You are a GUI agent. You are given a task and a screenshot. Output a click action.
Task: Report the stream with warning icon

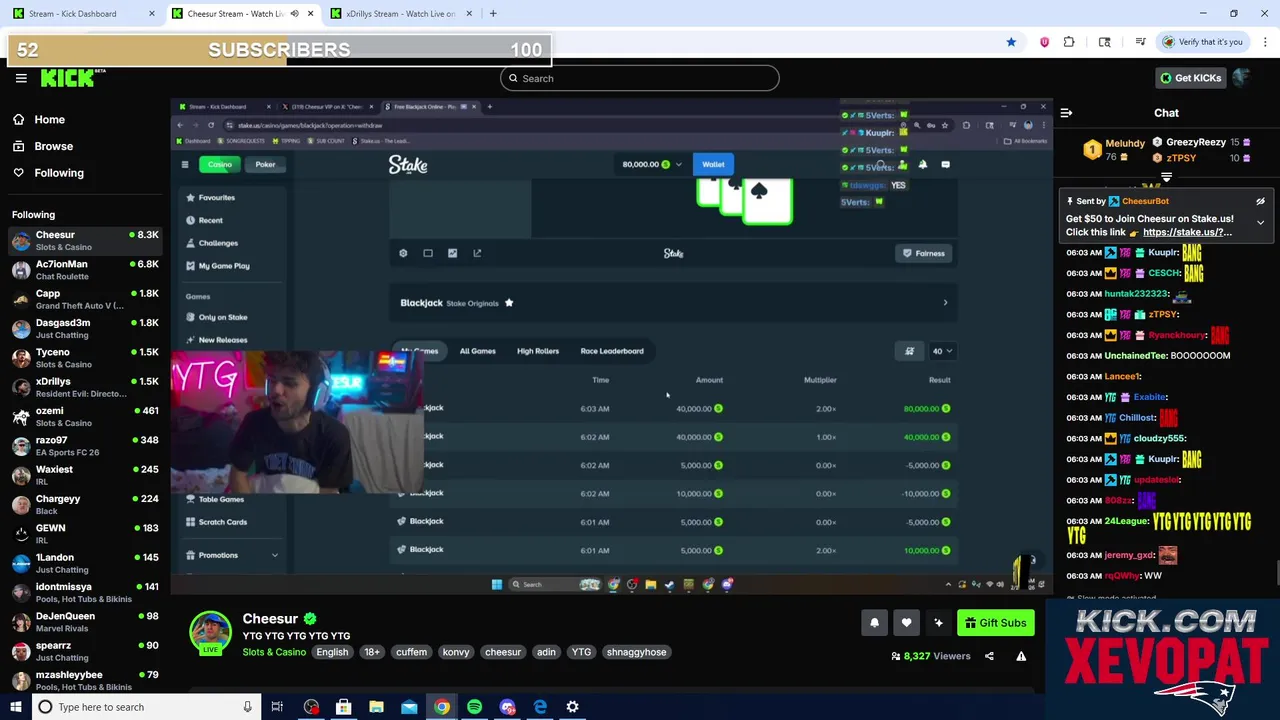pyautogui.click(x=1021, y=656)
